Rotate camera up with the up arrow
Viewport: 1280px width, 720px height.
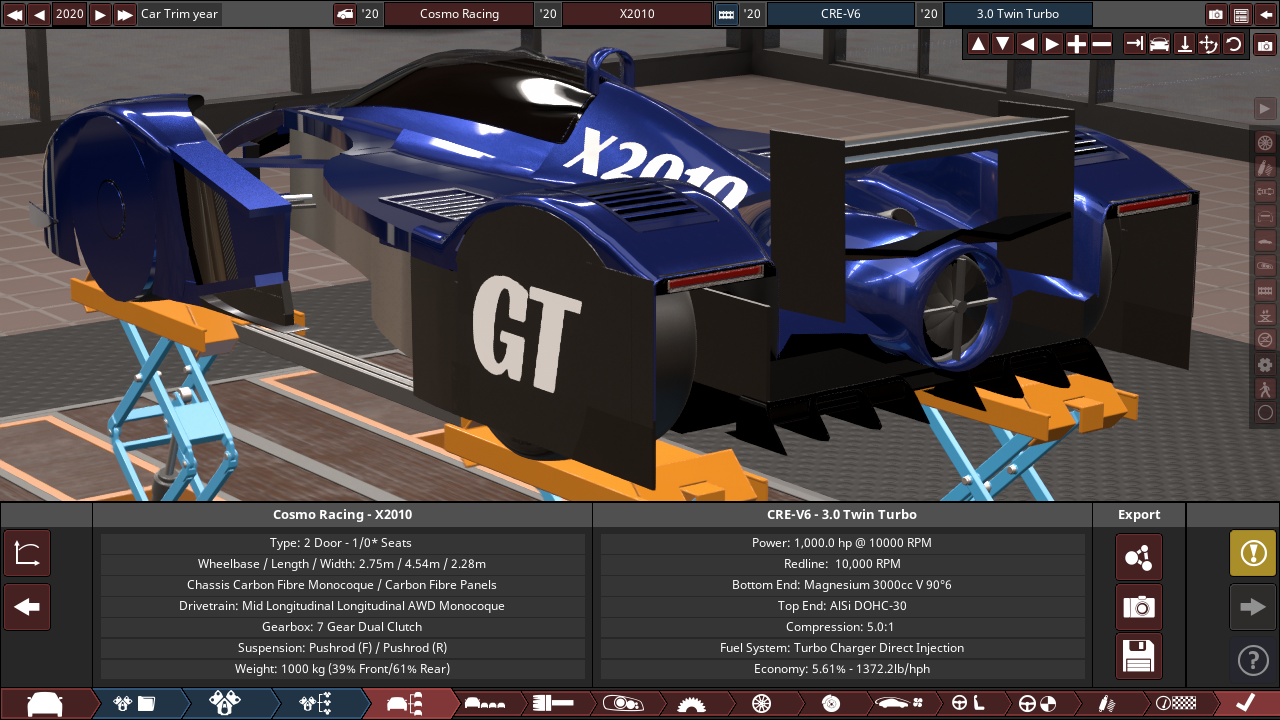[978, 44]
